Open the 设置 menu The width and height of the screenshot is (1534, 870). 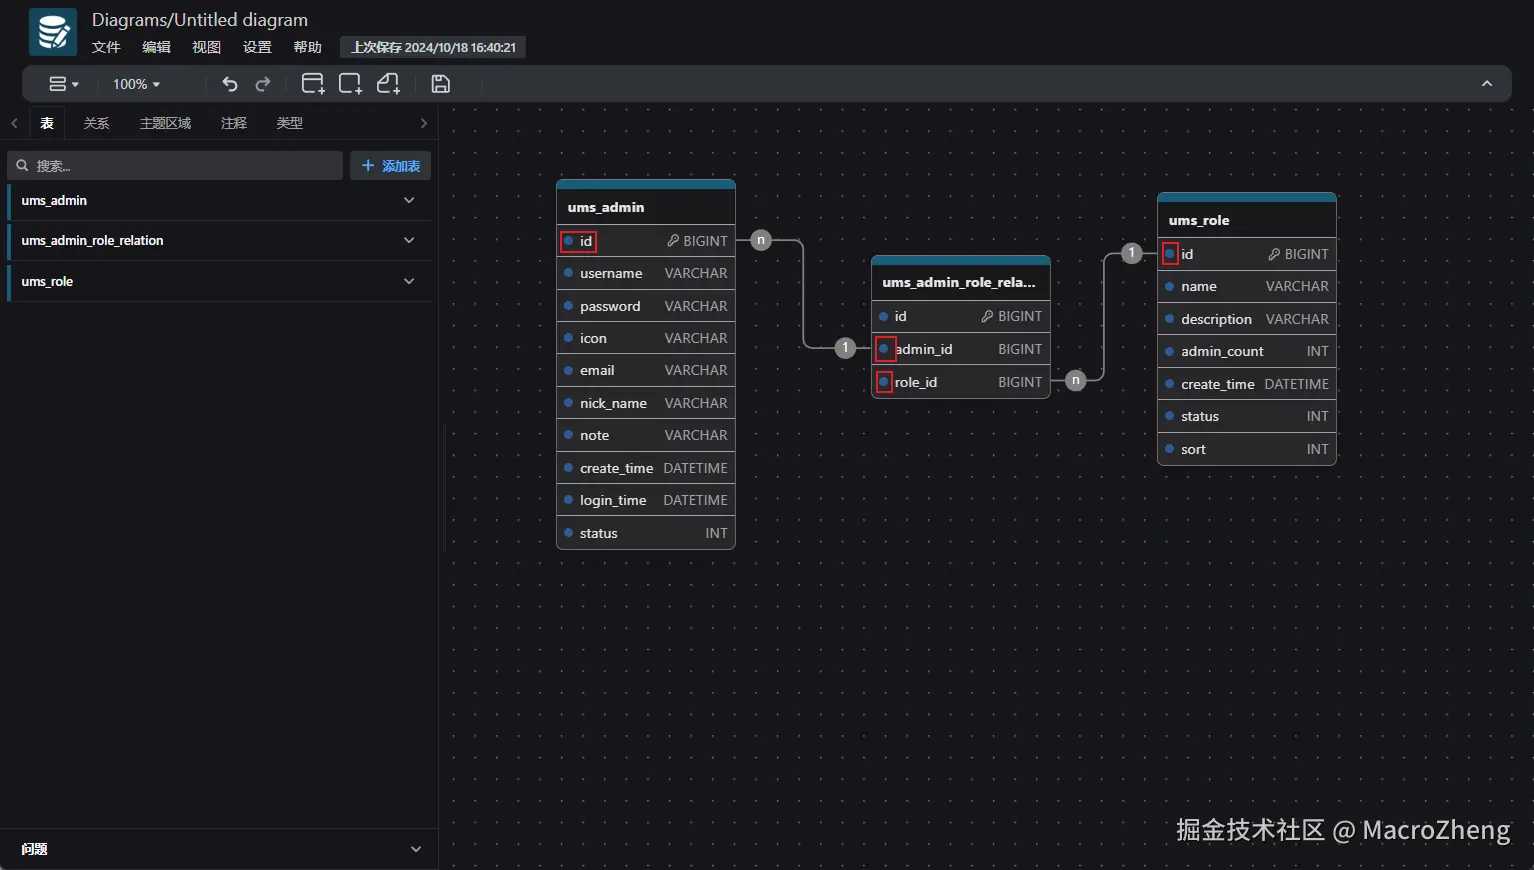click(x=257, y=47)
